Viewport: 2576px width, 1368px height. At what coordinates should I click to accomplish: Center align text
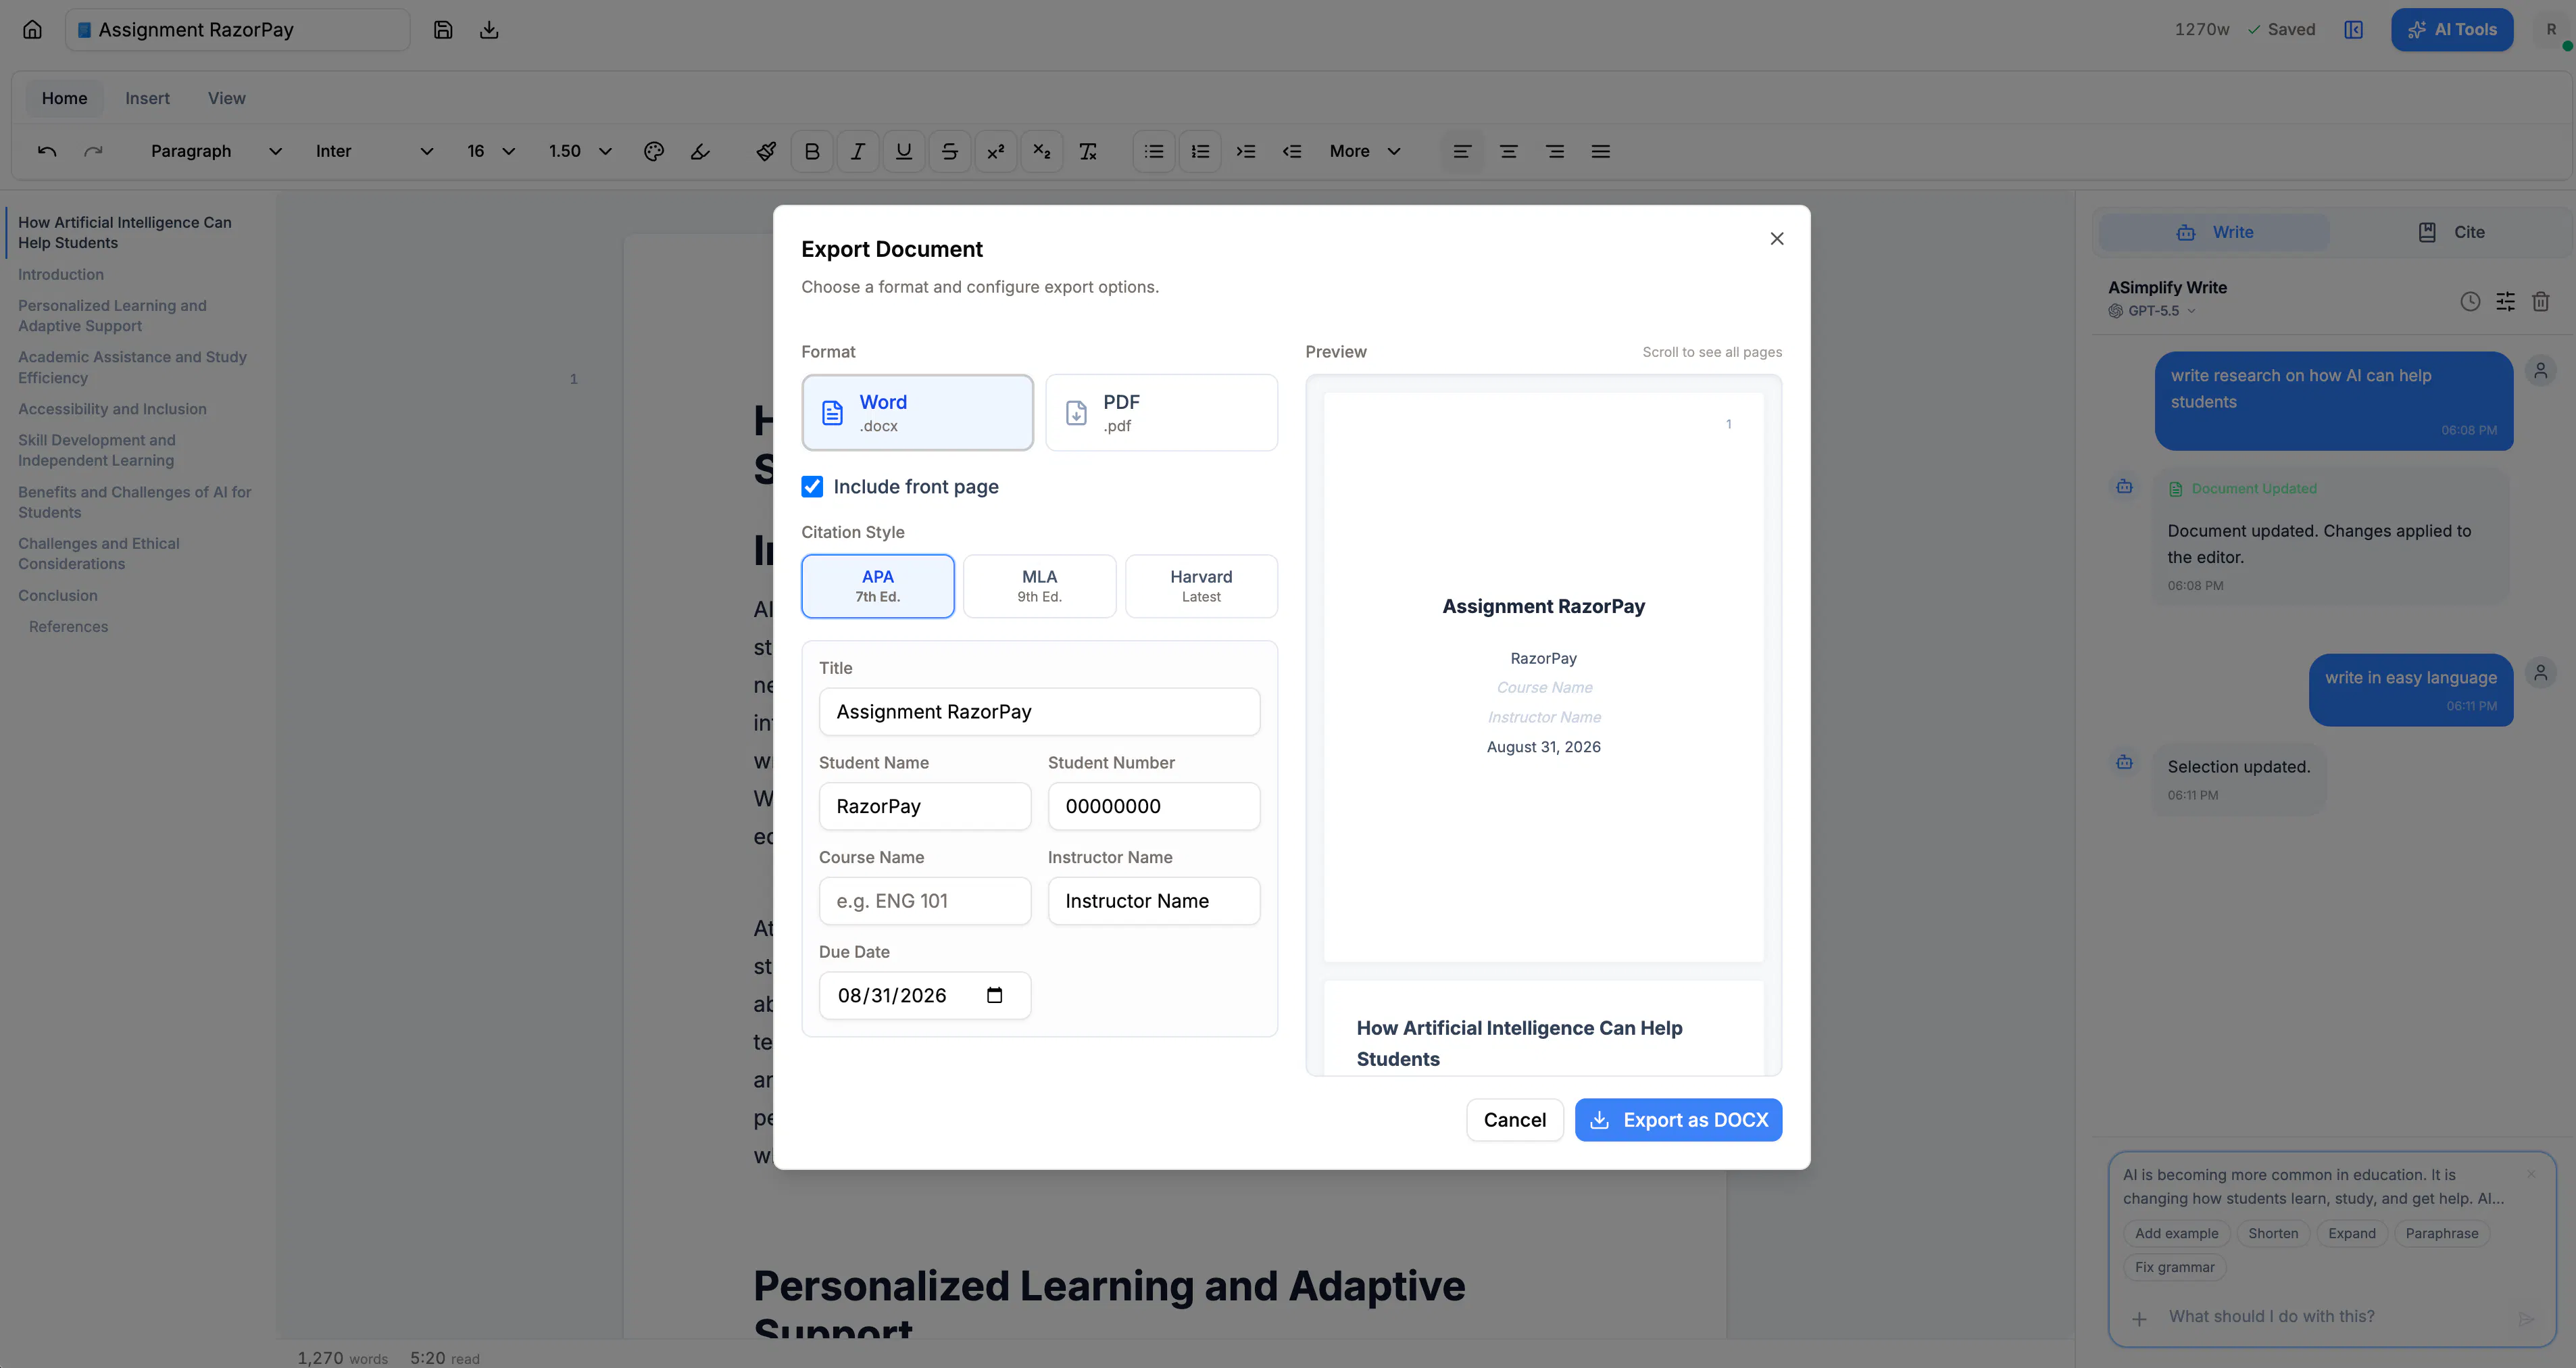tap(1508, 151)
